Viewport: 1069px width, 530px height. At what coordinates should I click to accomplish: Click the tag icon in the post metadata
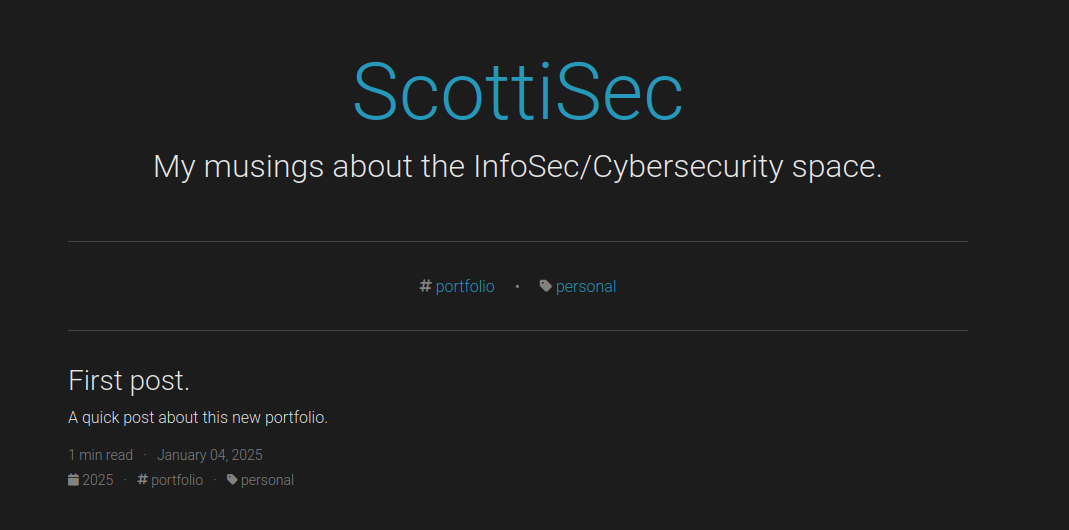click(232, 480)
